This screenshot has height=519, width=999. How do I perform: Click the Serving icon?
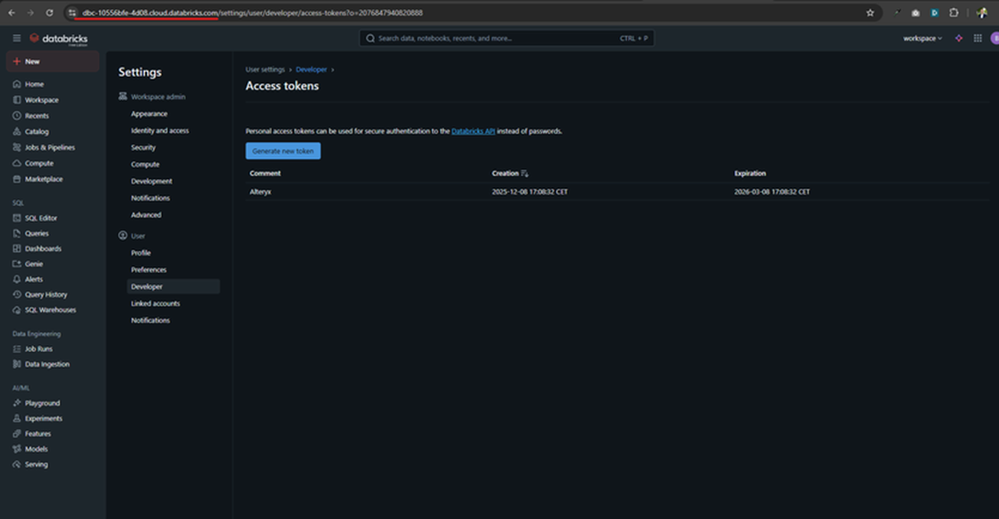point(17,464)
